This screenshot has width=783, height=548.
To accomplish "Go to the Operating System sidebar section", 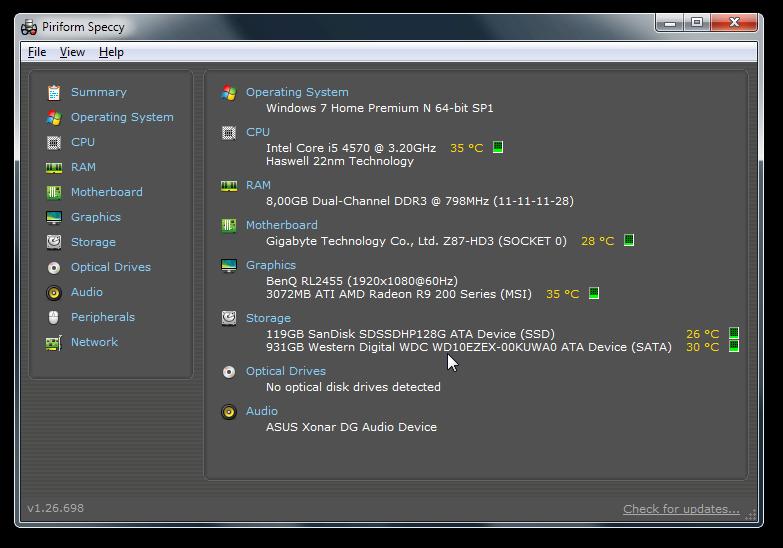I will click(122, 117).
